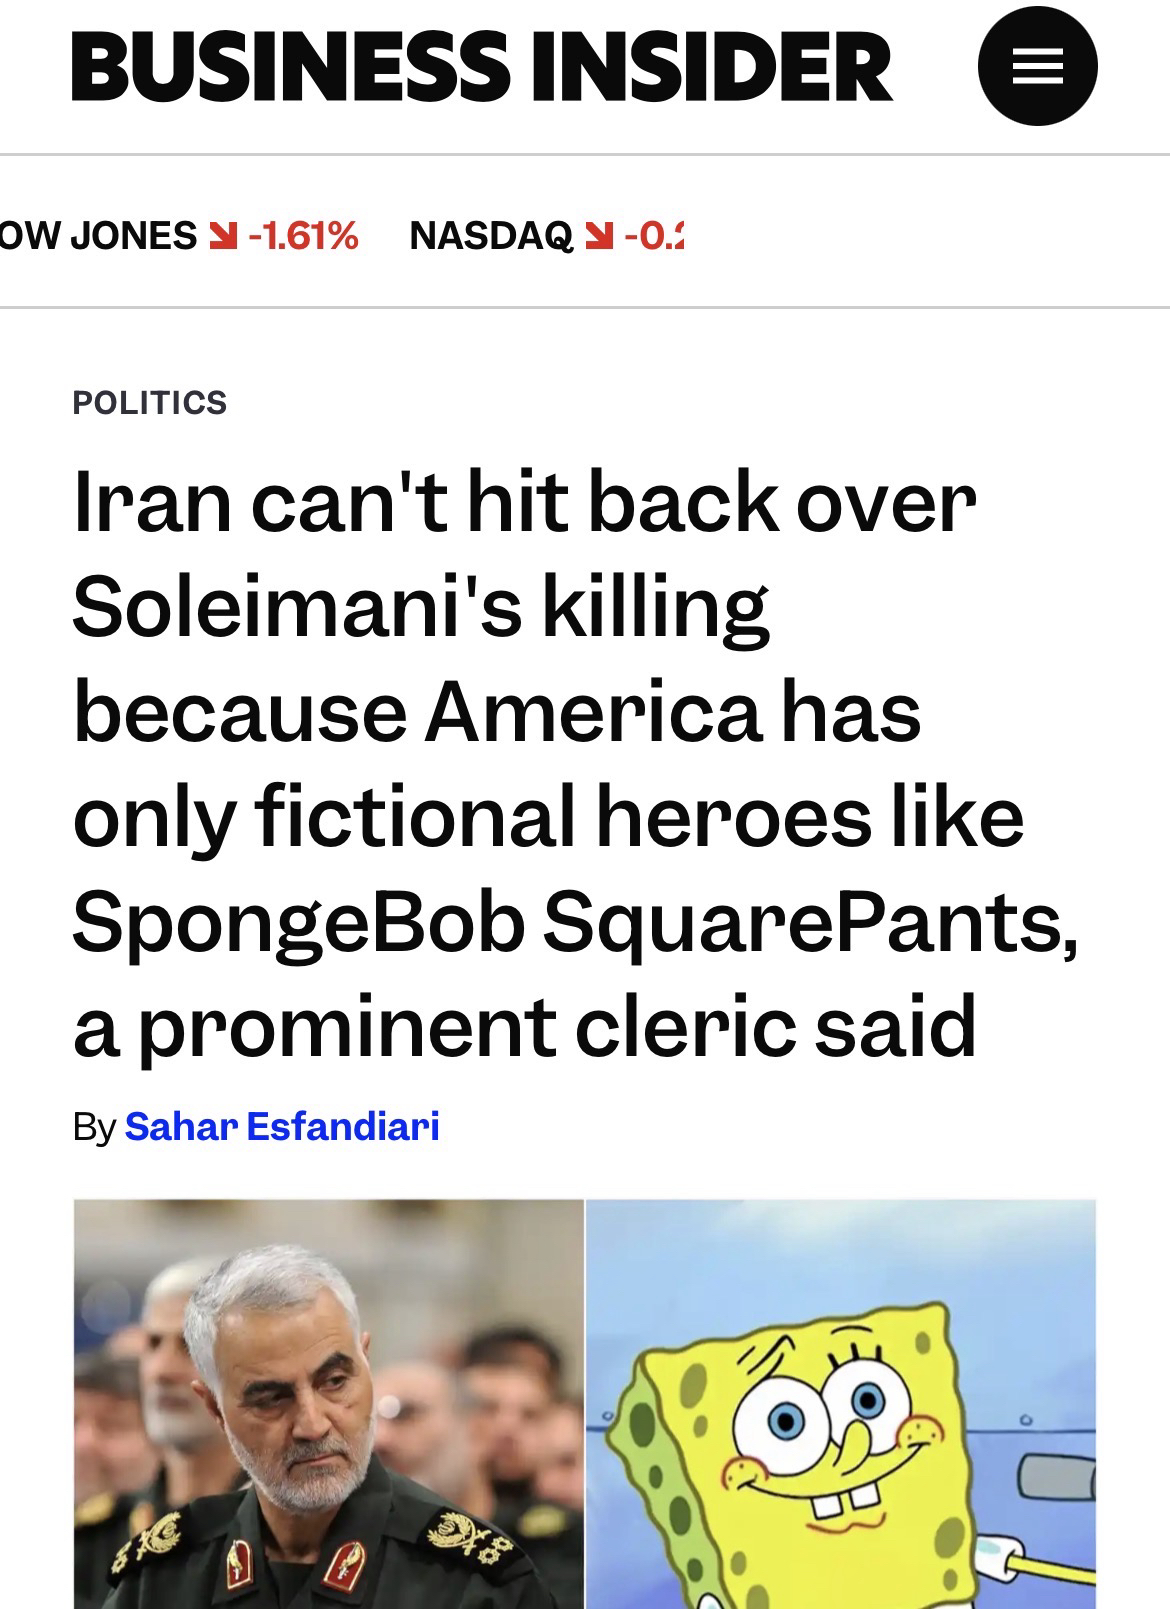Click "SpongeBob SquarePants" in the headline

click(574, 922)
